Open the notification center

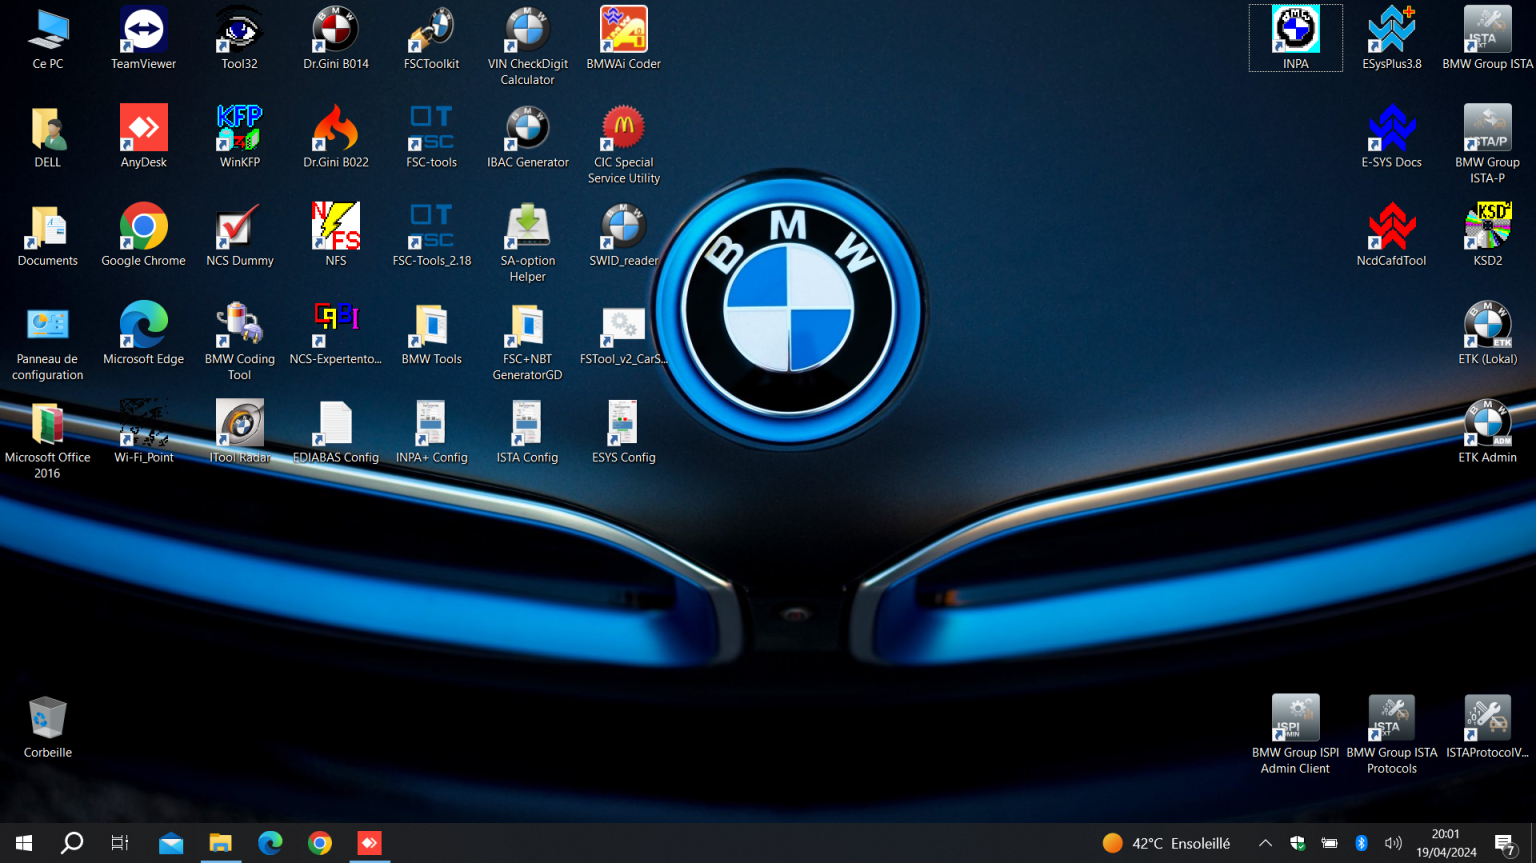(1506, 844)
